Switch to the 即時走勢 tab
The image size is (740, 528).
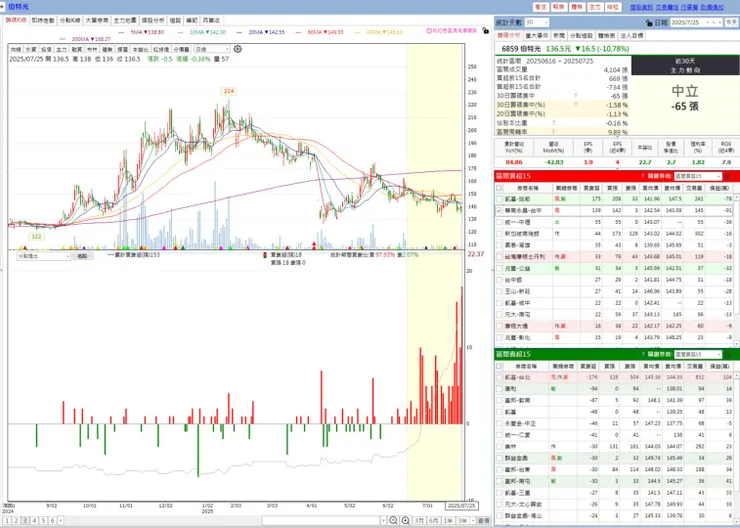[43, 20]
